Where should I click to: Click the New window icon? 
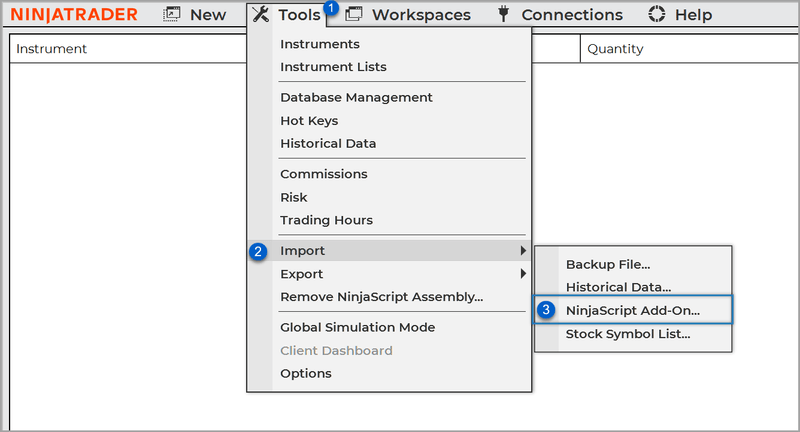[x=172, y=15]
